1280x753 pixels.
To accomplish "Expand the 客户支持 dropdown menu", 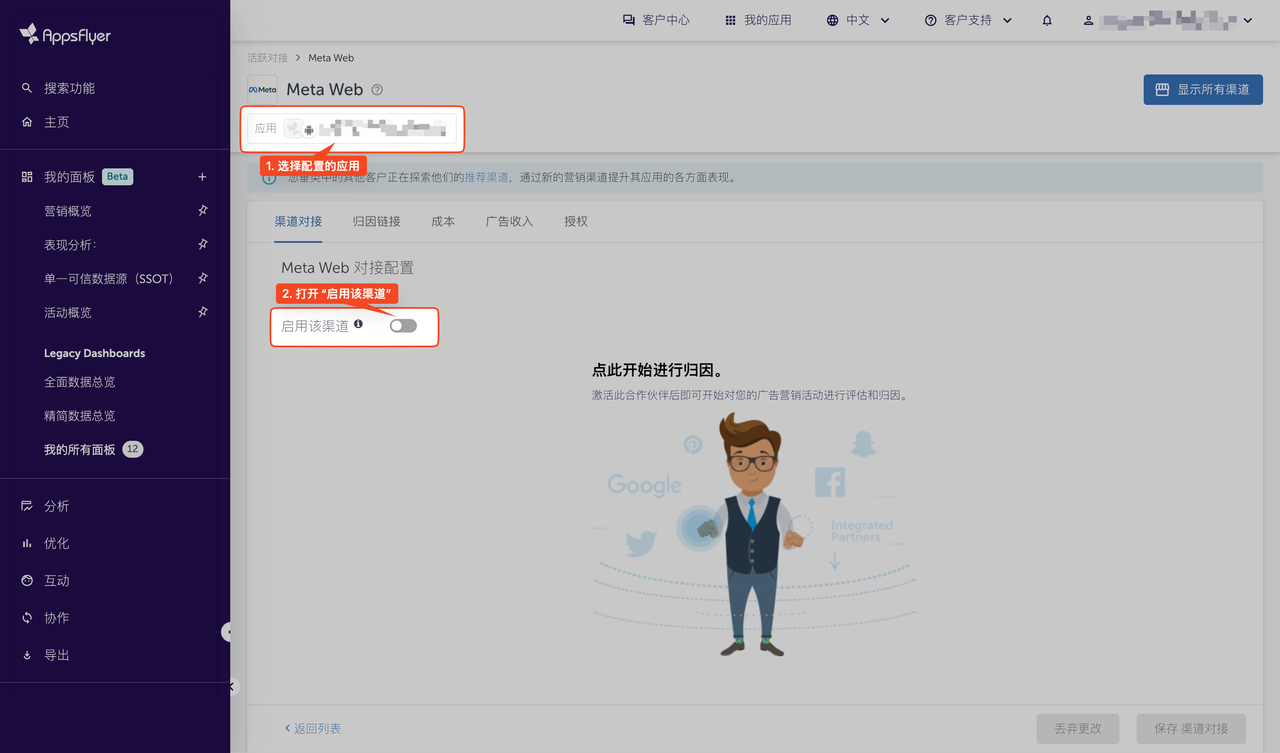I will (968, 20).
